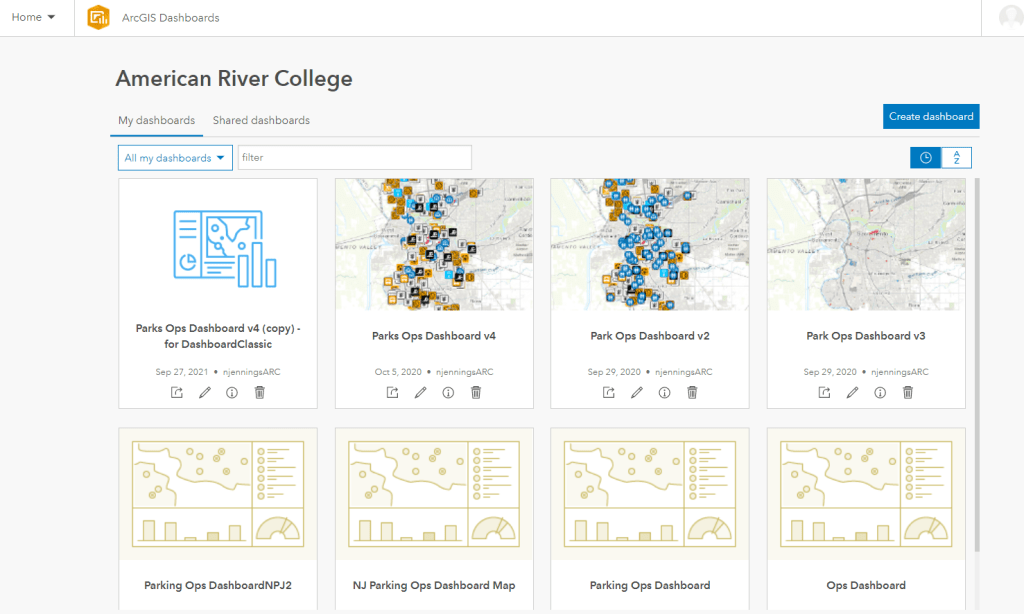Open info icon for Parks Ops Dashboard v4 (copy)

point(232,393)
